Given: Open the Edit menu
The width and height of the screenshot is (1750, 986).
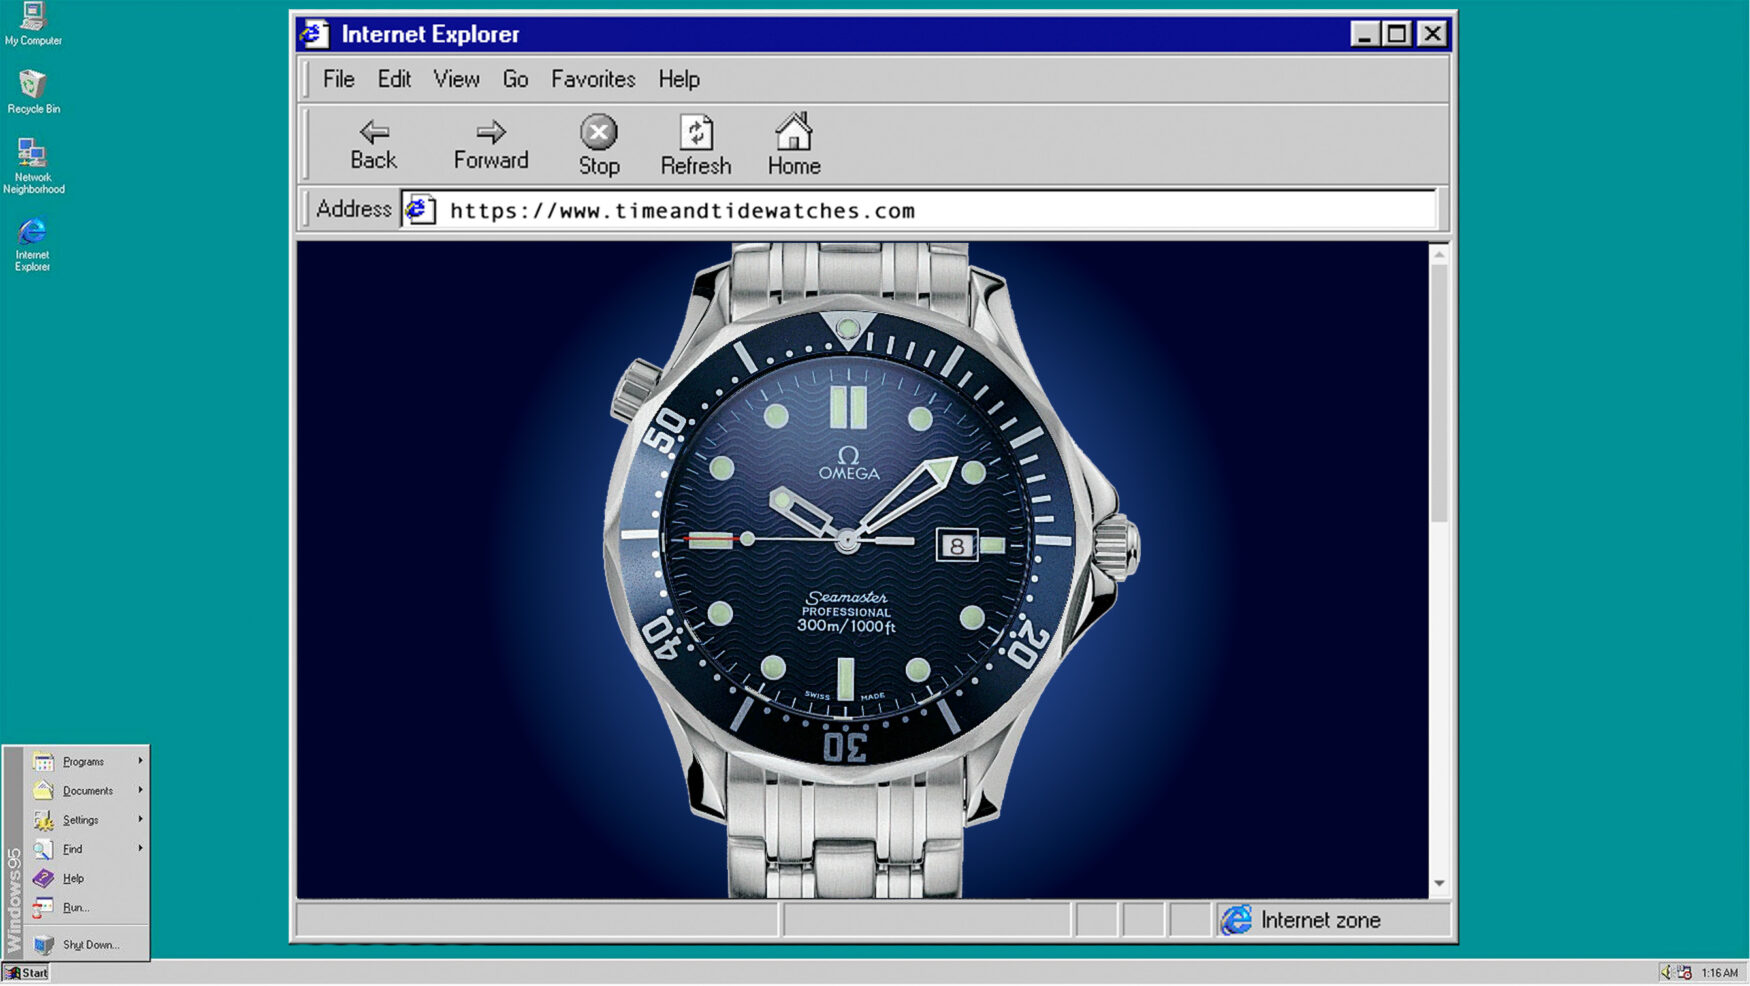Looking at the screenshot, I should click(394, 79).
